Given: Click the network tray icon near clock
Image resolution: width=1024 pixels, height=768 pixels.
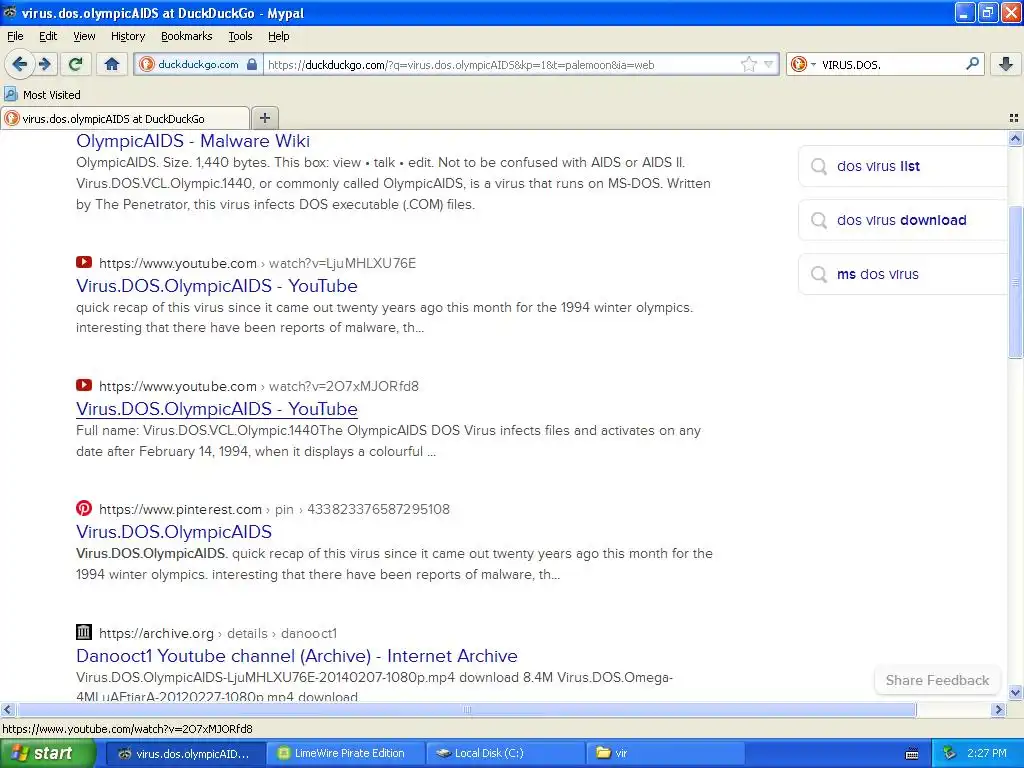Looking at the screenshot, I should tap(950, 753).
